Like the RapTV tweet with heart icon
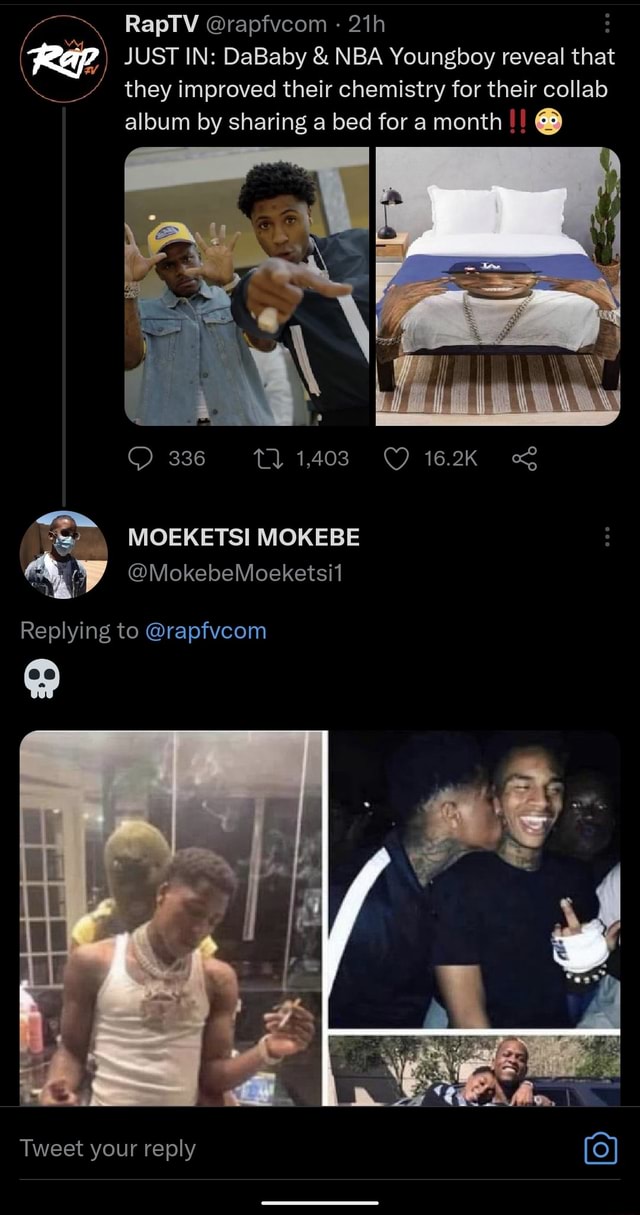Viewport: 640px width, 1215px height. tap(397, 459)
